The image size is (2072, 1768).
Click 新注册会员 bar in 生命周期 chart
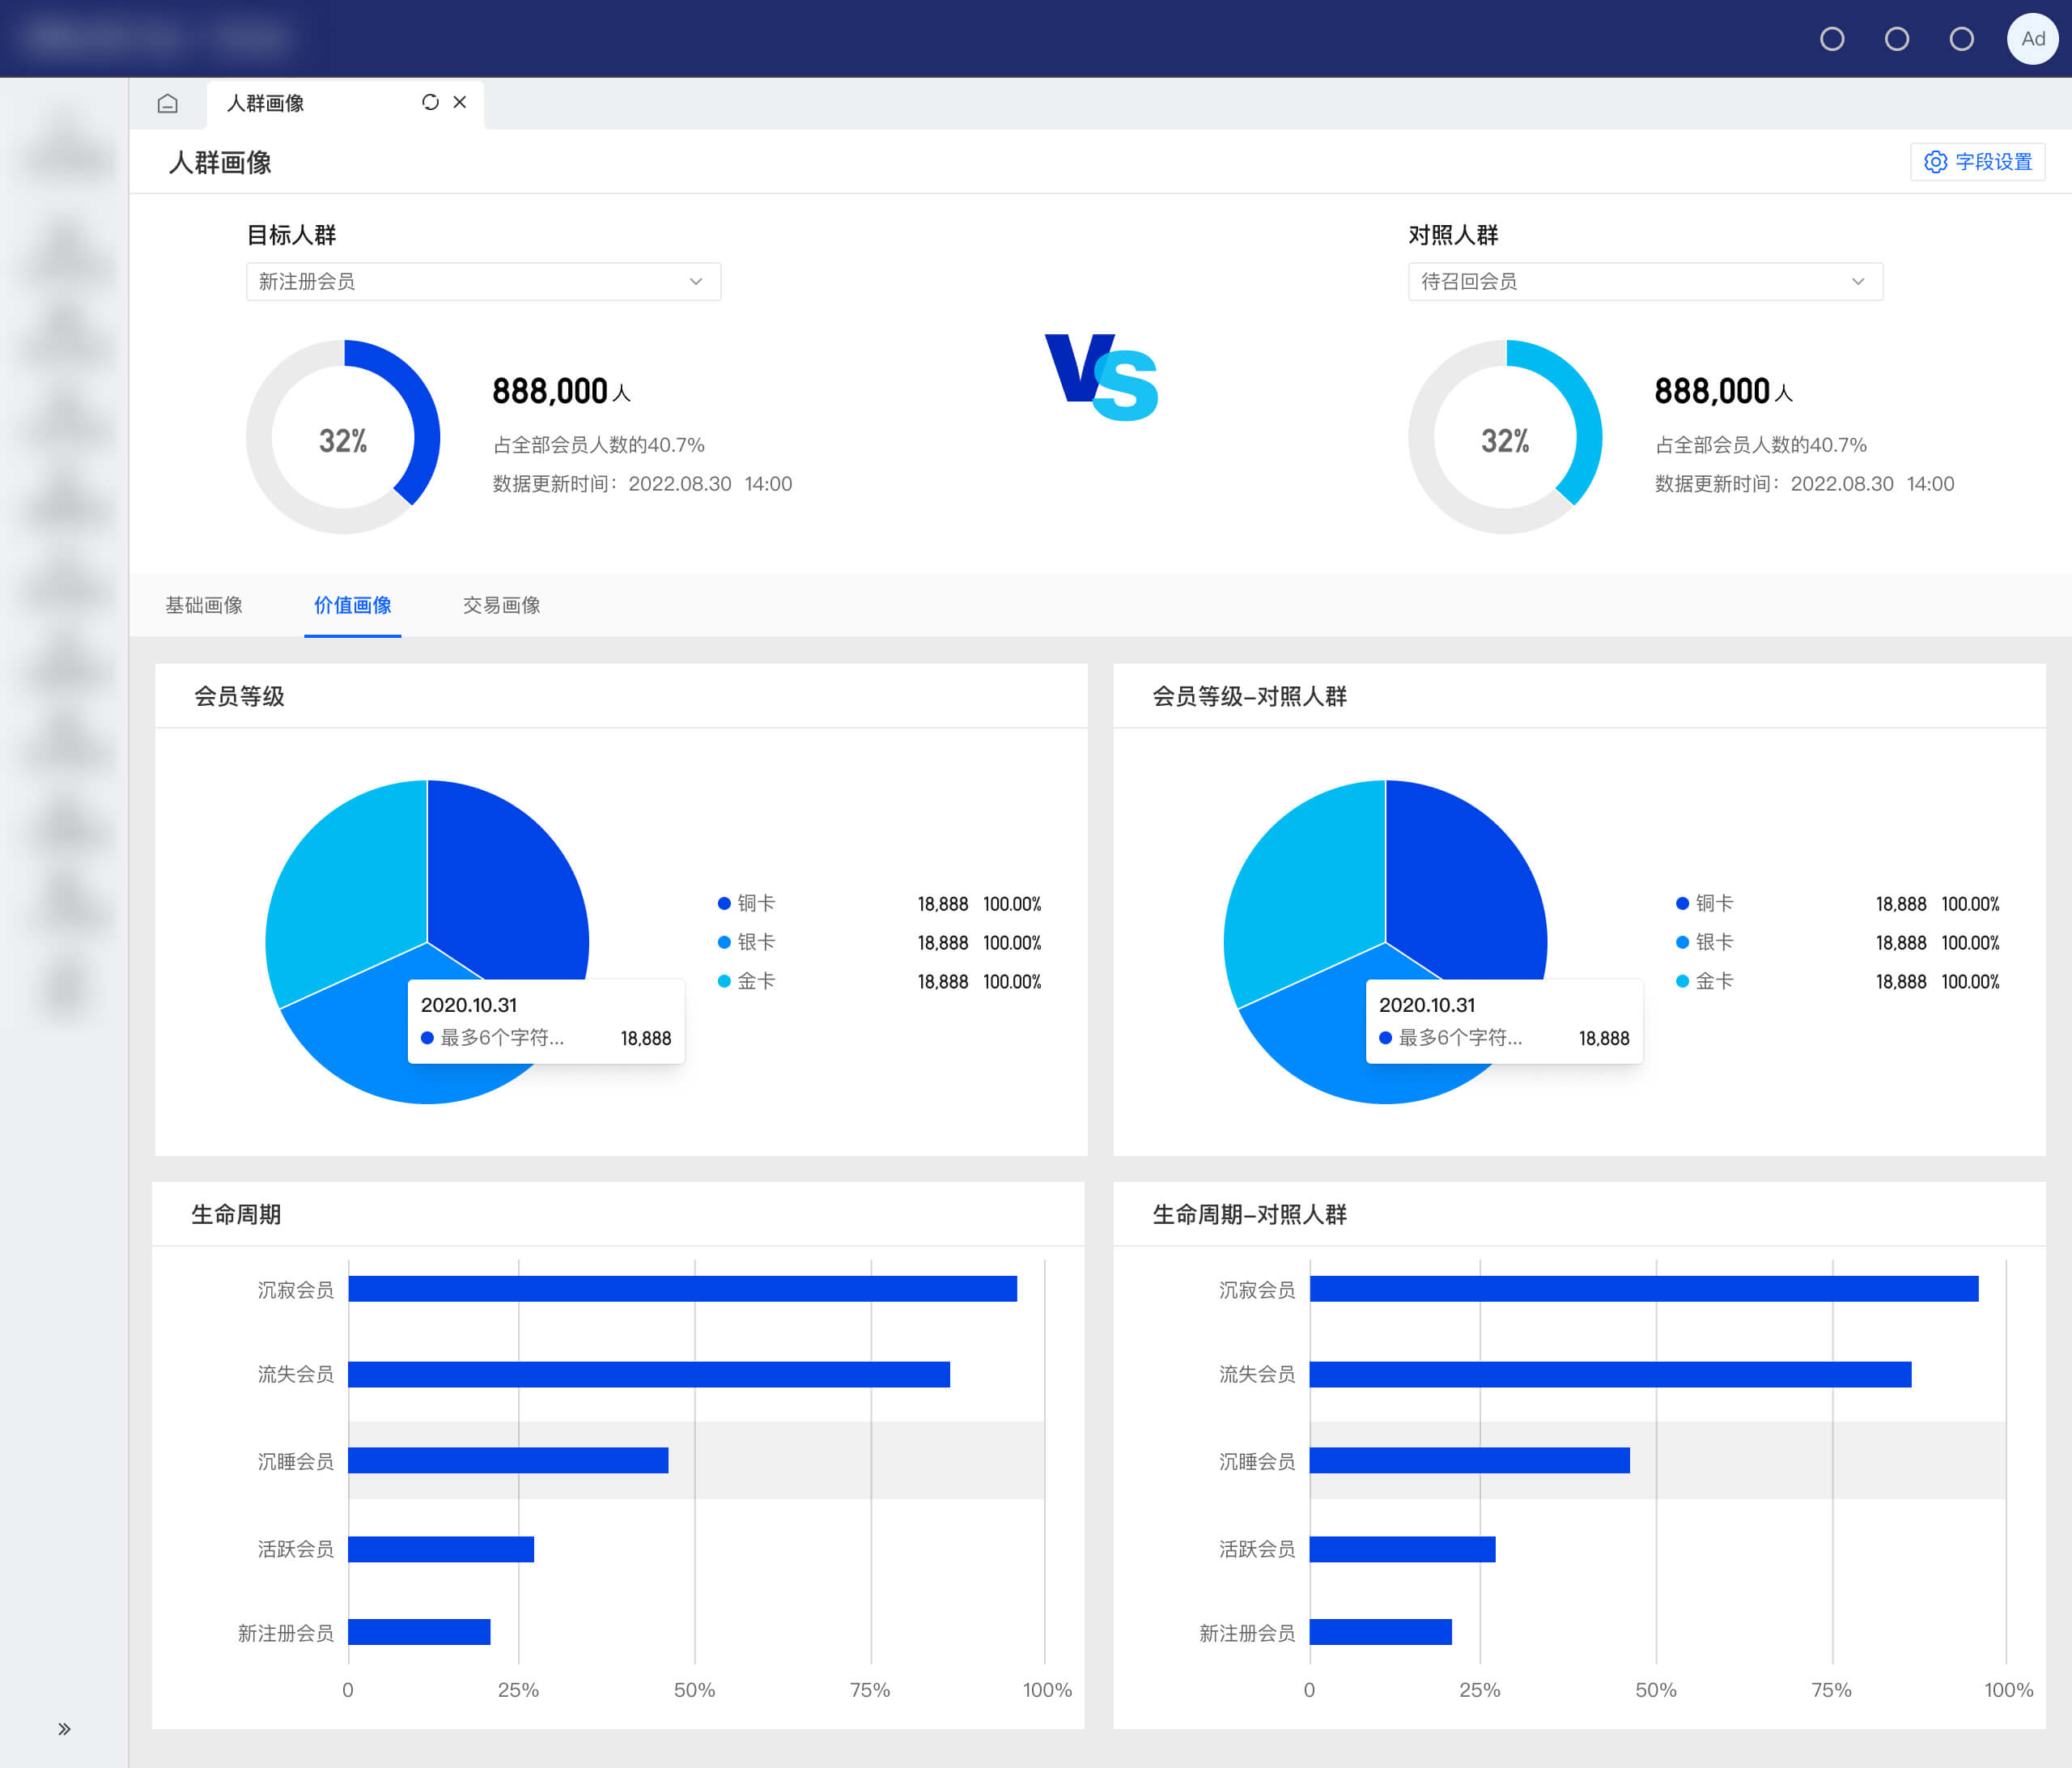pyautogui.click(x=419, y=1632)
